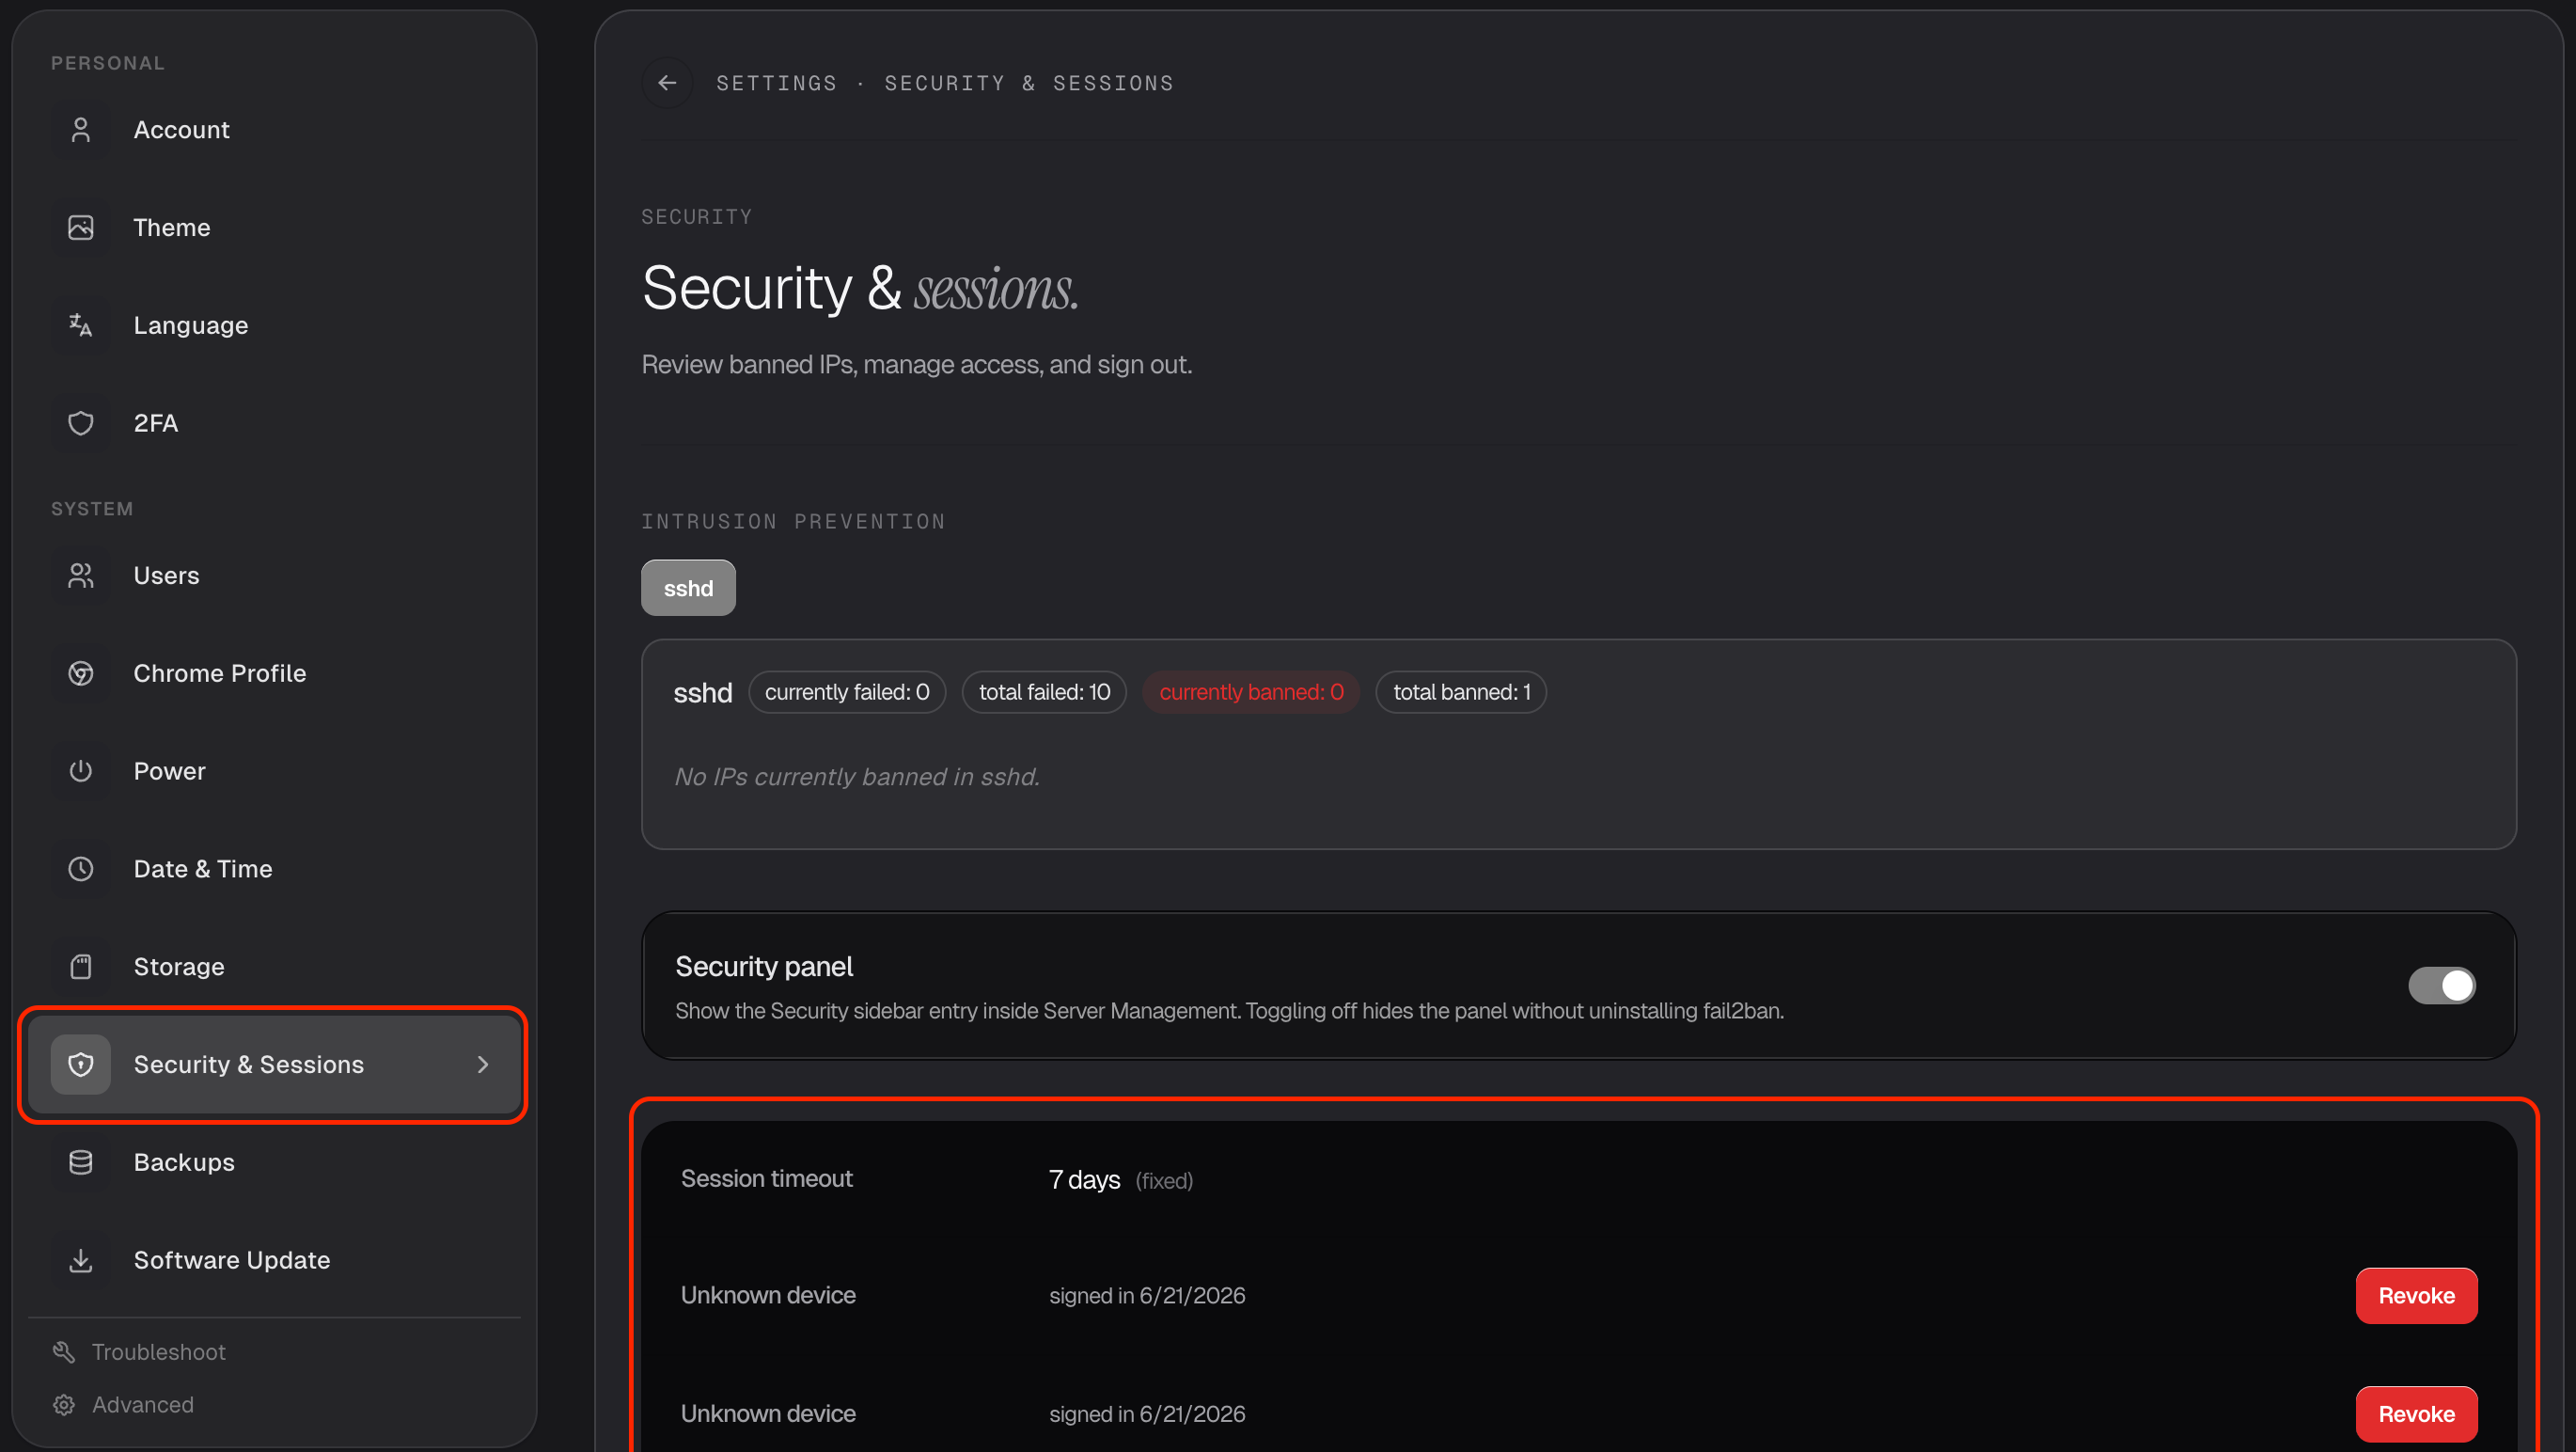Select the sshd jail tab
The height and width of the screenshot is (1452, 2576).
coord(688,588)
